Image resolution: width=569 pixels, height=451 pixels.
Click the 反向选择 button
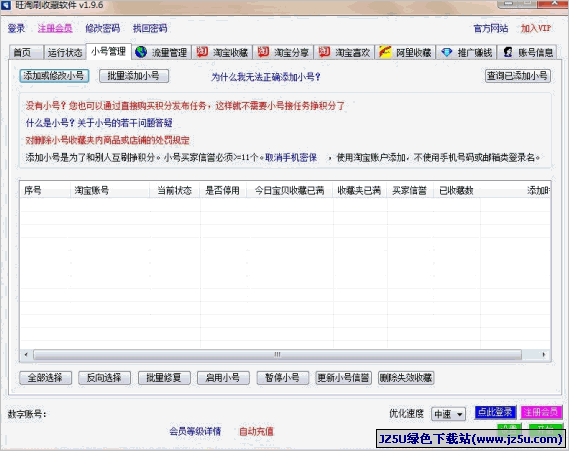(x=105, y=378)
